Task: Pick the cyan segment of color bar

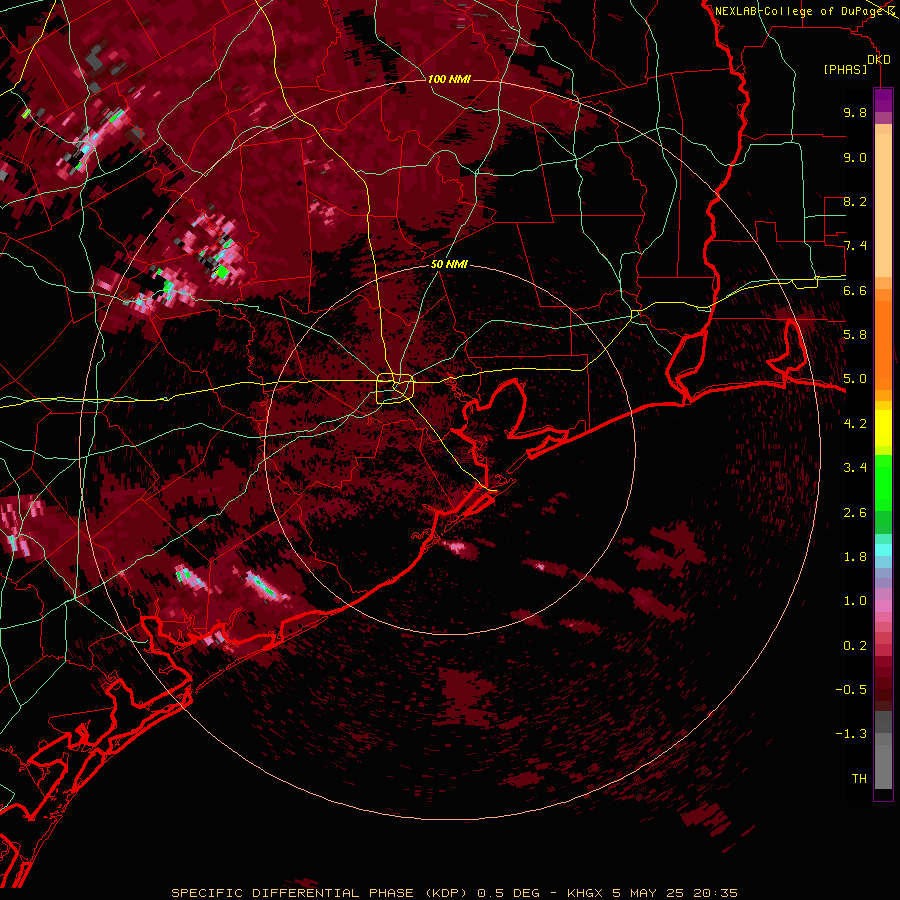Action: pos(883,550)
